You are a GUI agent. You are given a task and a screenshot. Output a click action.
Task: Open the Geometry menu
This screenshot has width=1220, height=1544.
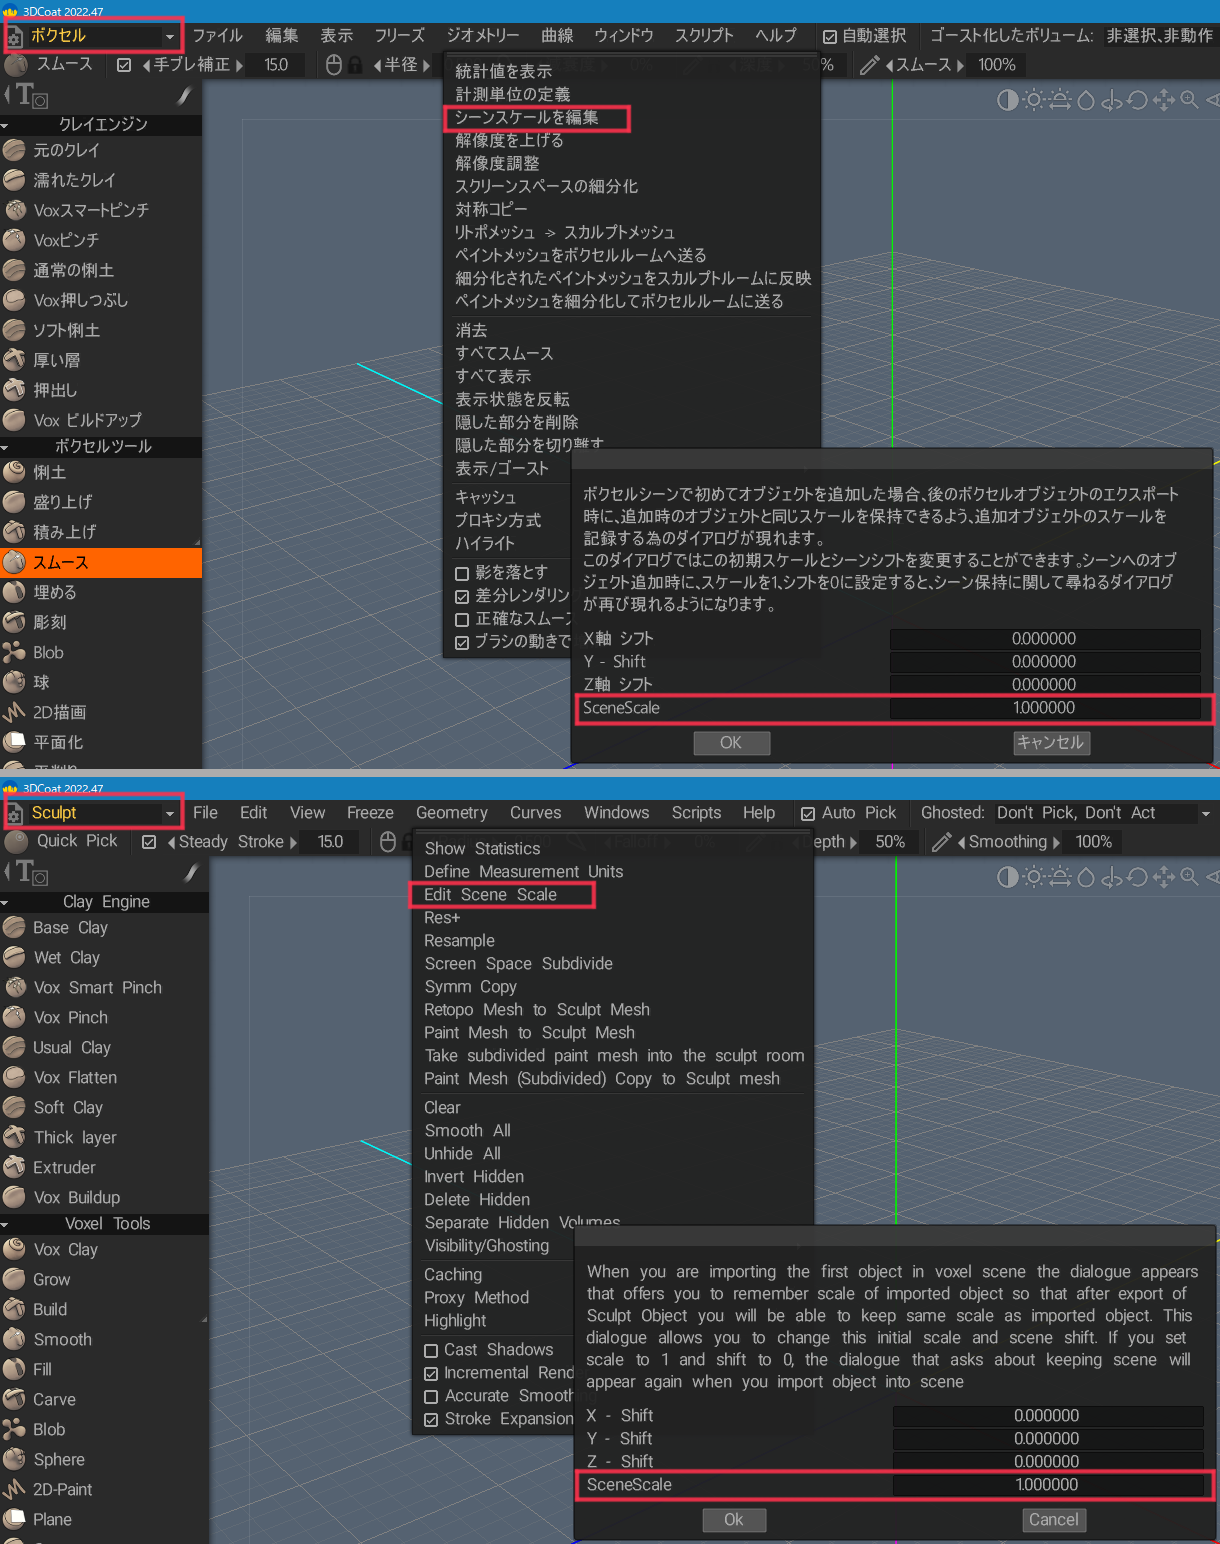(452, 813)
